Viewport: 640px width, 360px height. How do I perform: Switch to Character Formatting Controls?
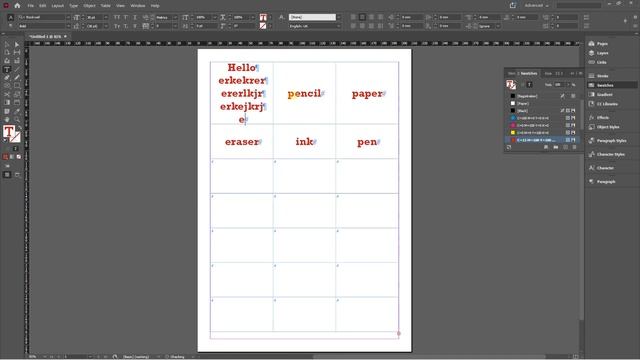click(11, 17)
